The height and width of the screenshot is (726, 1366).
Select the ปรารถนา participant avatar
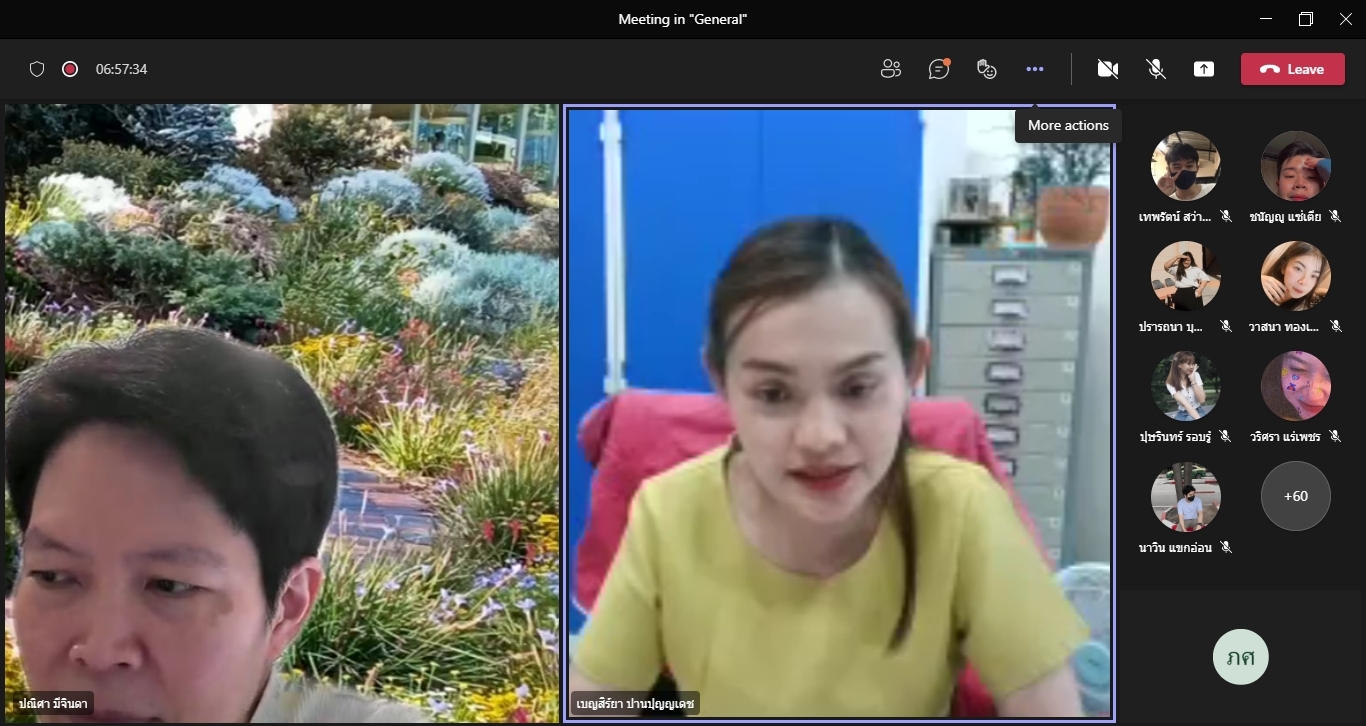1186,276
